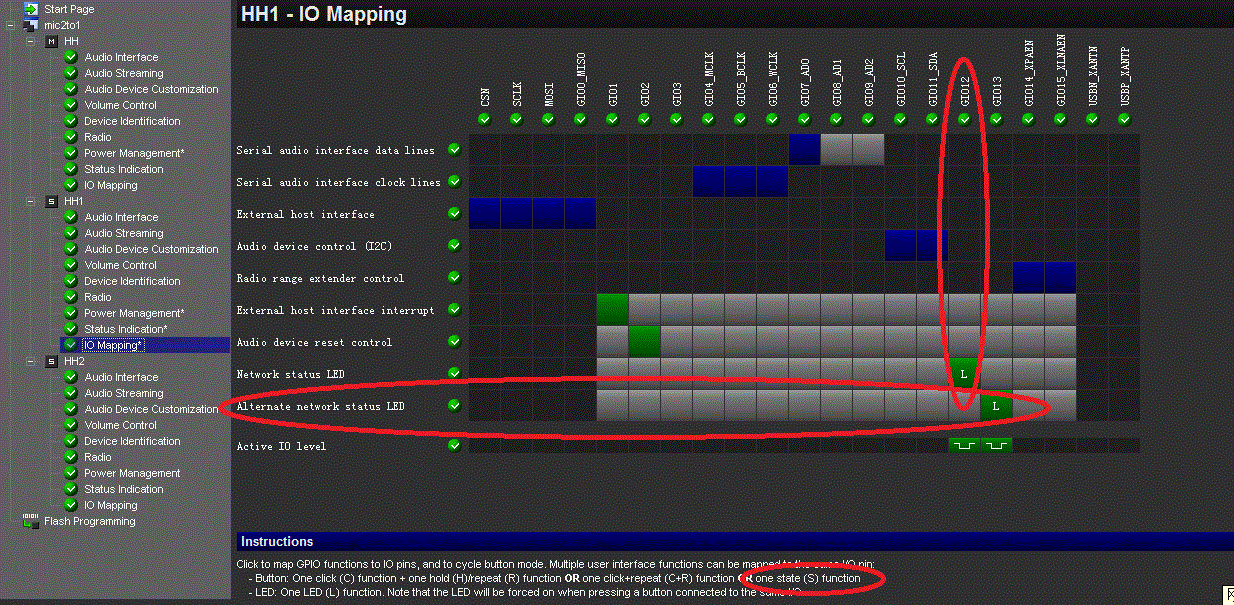Click green check icon of HH1 Radio
This screenshot has width=1234, height=605.
click(x=71, y=297)
